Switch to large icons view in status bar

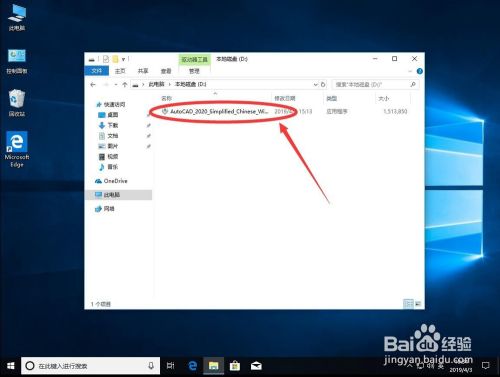418,304
